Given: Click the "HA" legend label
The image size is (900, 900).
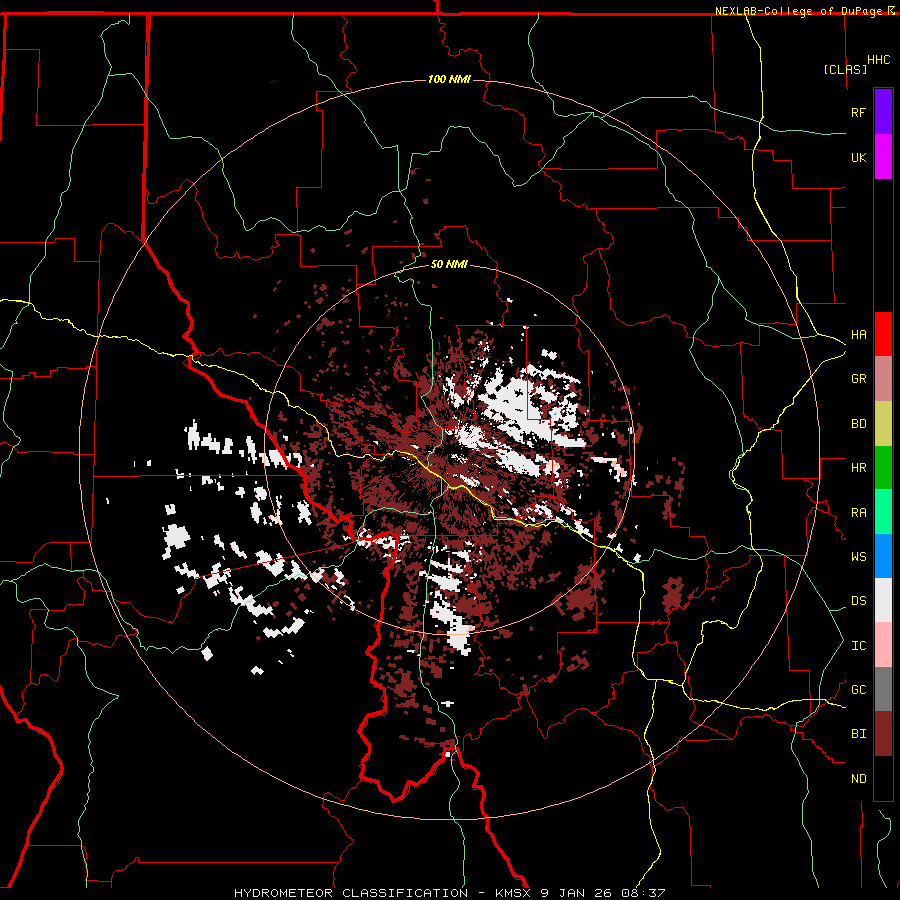Looking at the screenshot, I should click(858, 335).
